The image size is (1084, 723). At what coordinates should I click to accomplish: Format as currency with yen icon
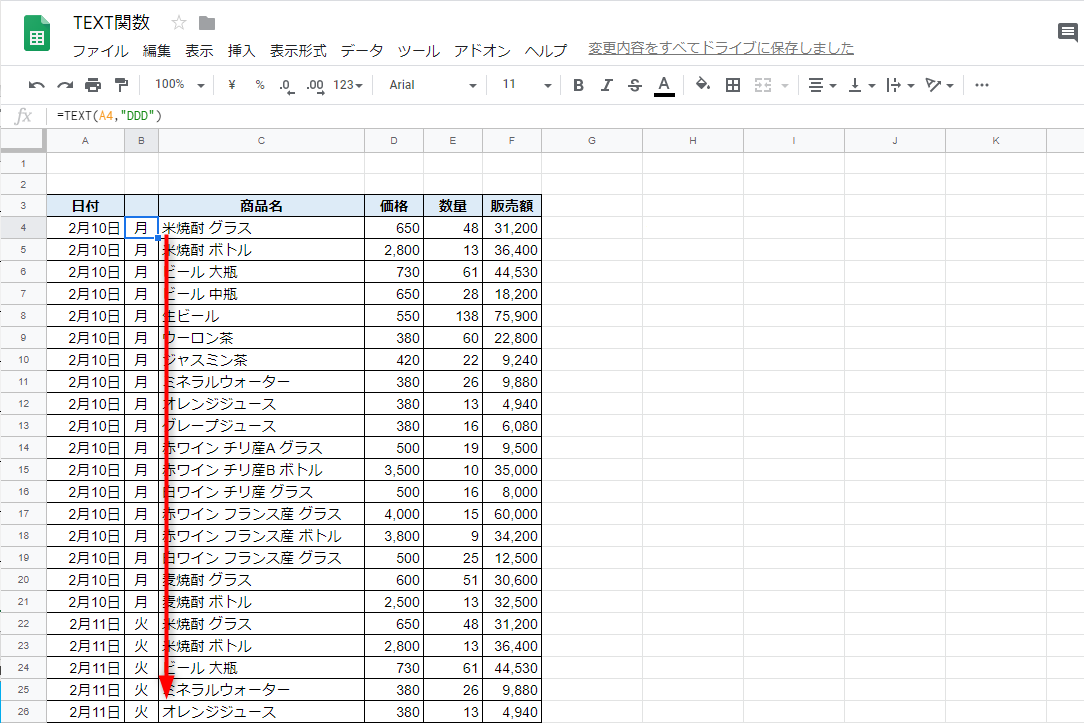(x=232, y=84)
